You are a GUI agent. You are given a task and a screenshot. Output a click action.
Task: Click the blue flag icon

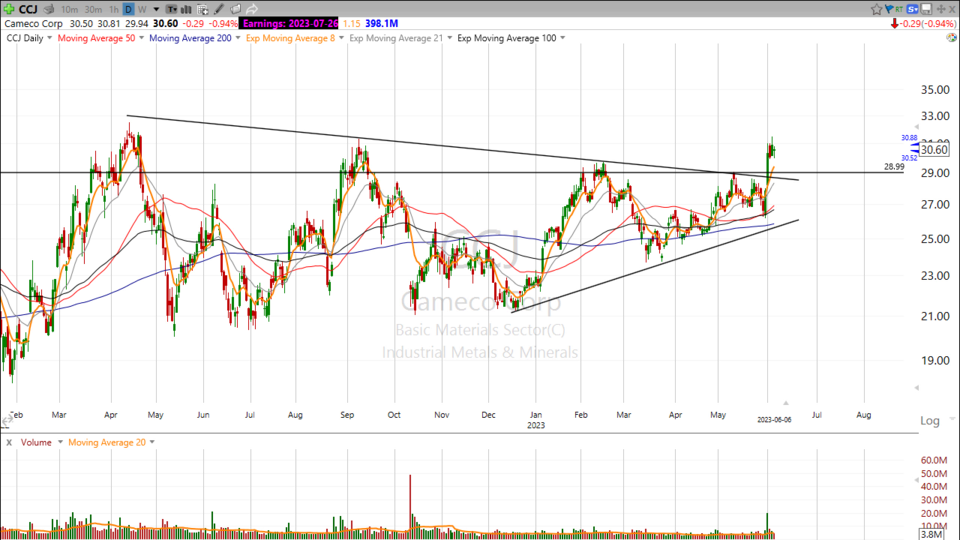(888, 9)
